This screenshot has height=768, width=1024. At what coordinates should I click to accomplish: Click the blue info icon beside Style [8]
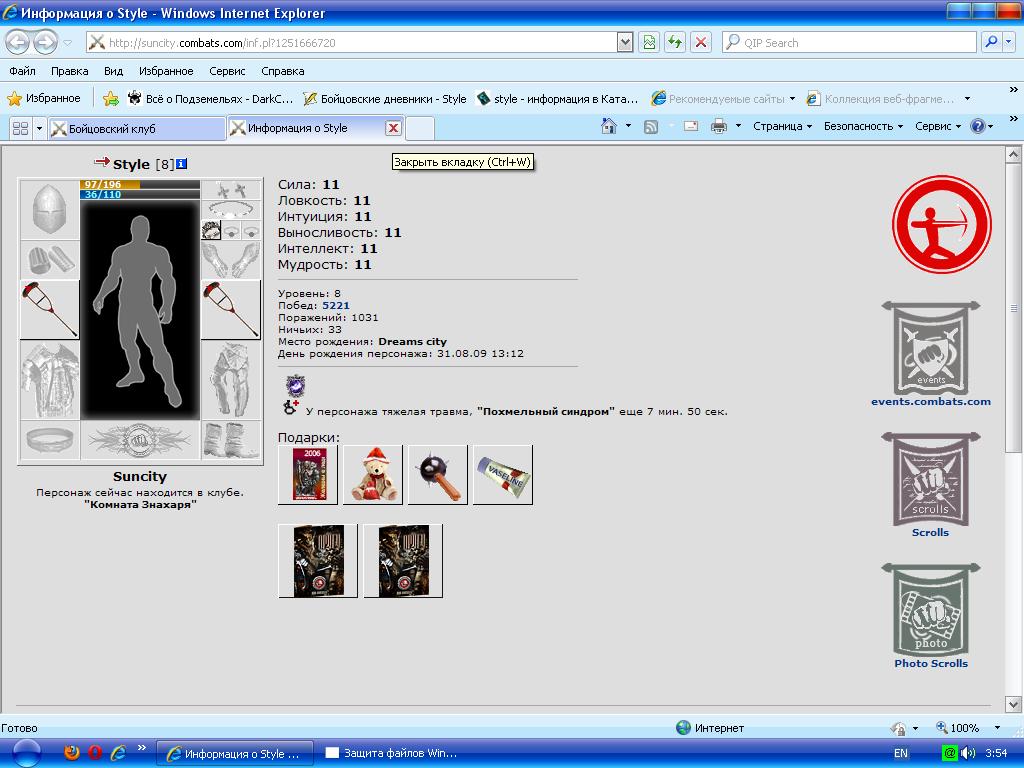coord(182,164)
